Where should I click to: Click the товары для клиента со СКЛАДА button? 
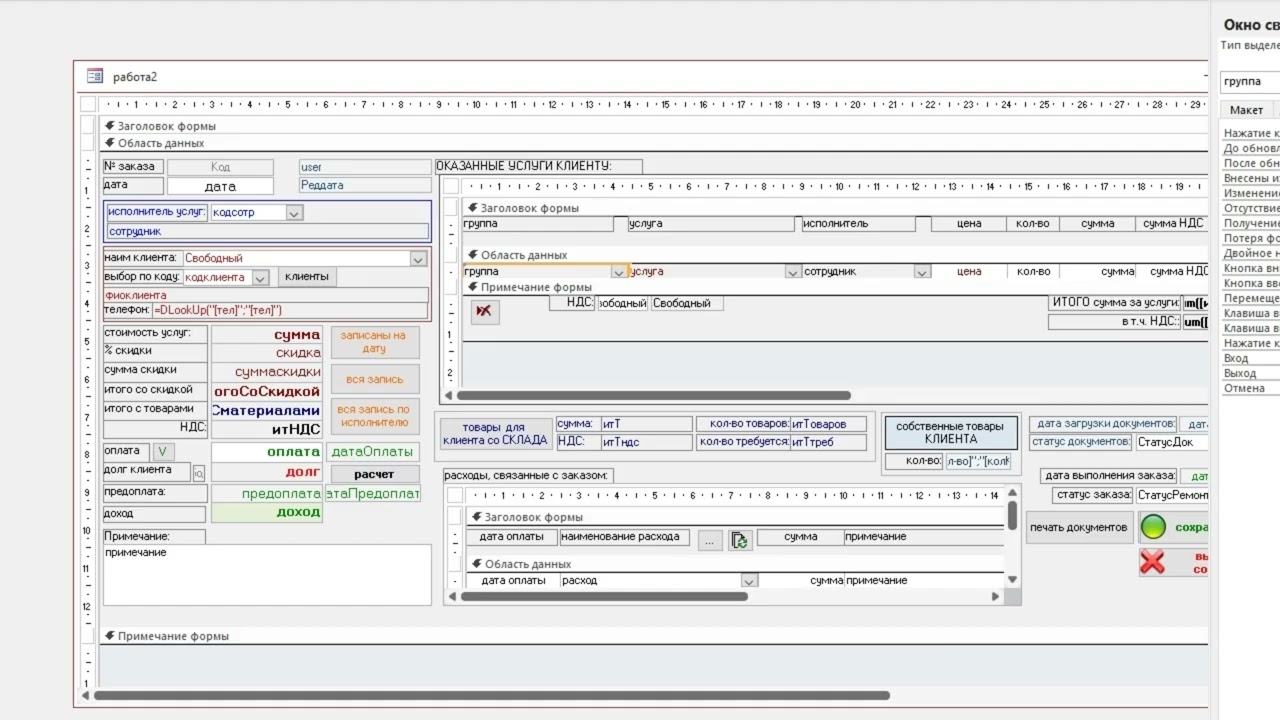496,433
